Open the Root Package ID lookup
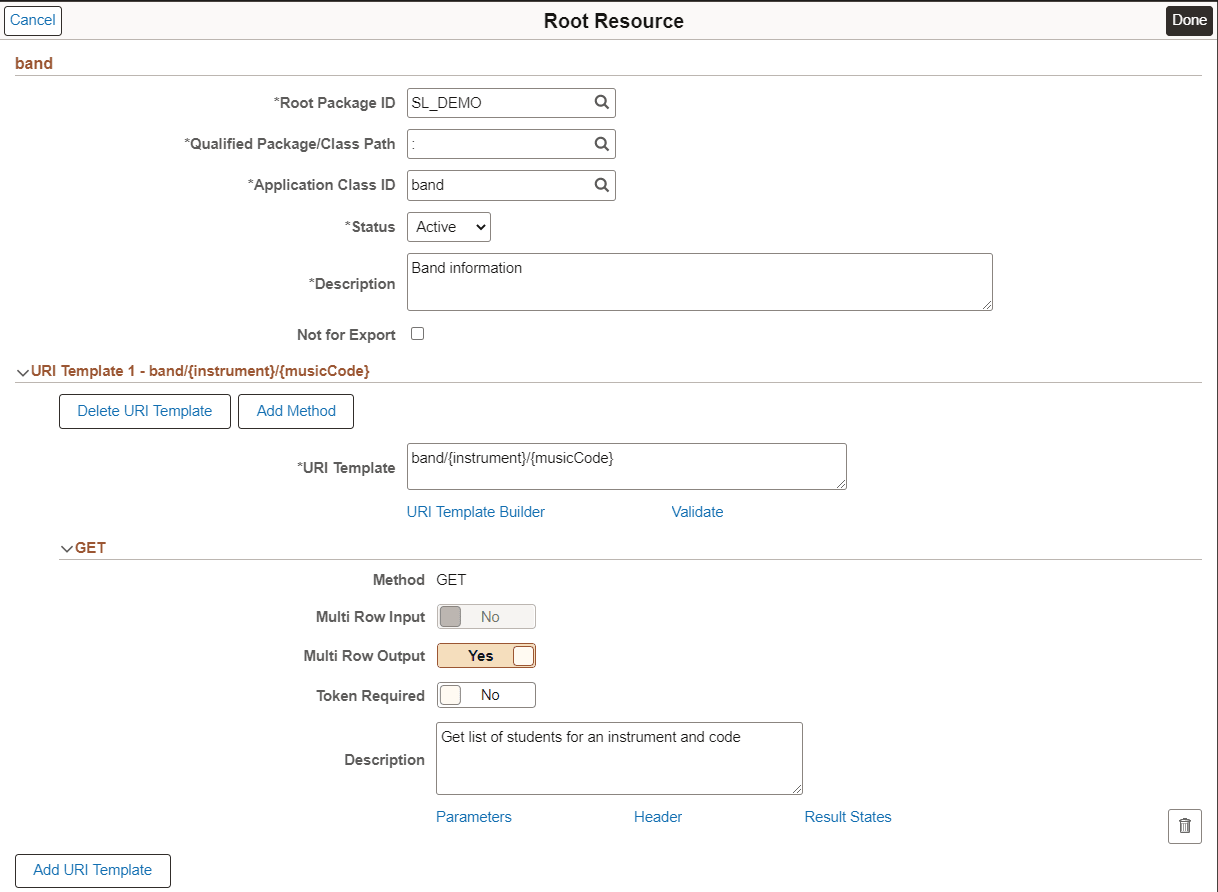 point(600,102)
